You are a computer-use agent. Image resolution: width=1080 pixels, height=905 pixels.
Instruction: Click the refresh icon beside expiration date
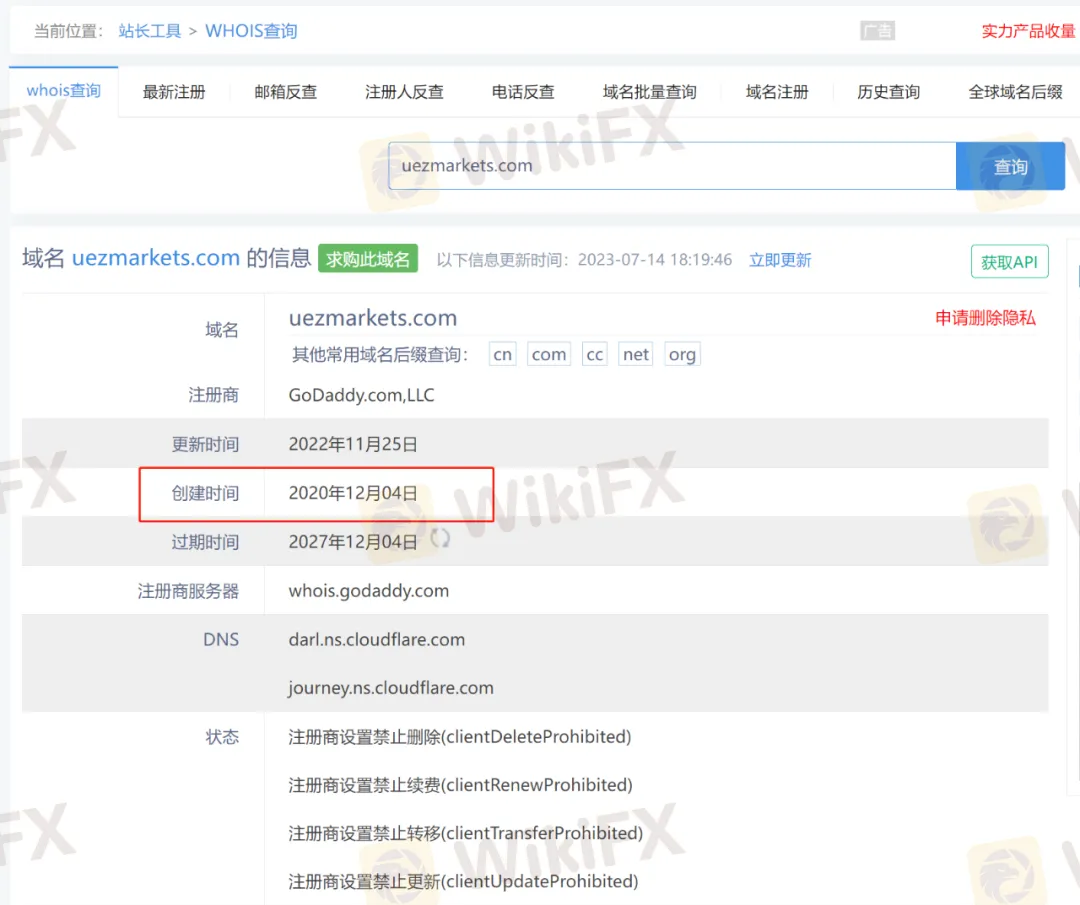440,539
